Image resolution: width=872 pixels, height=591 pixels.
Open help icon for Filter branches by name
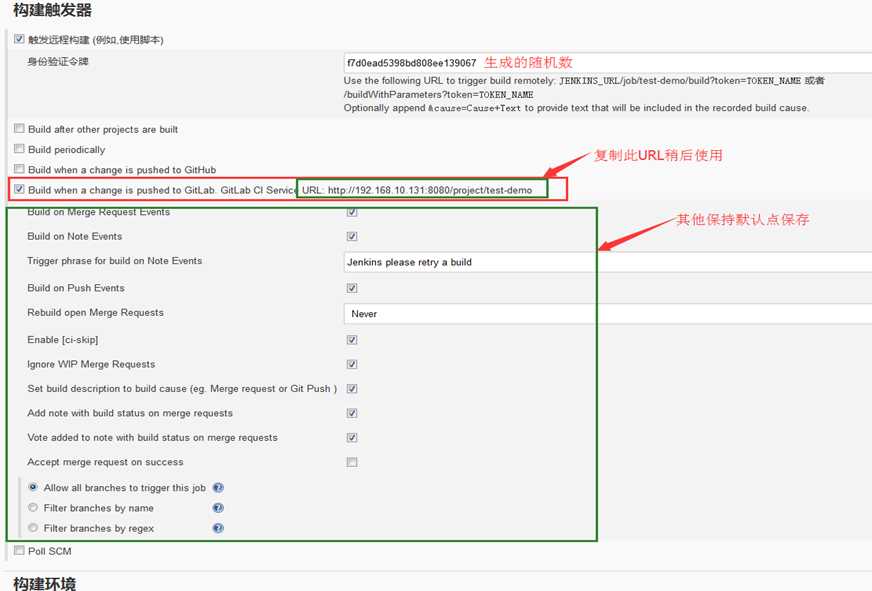218,508
